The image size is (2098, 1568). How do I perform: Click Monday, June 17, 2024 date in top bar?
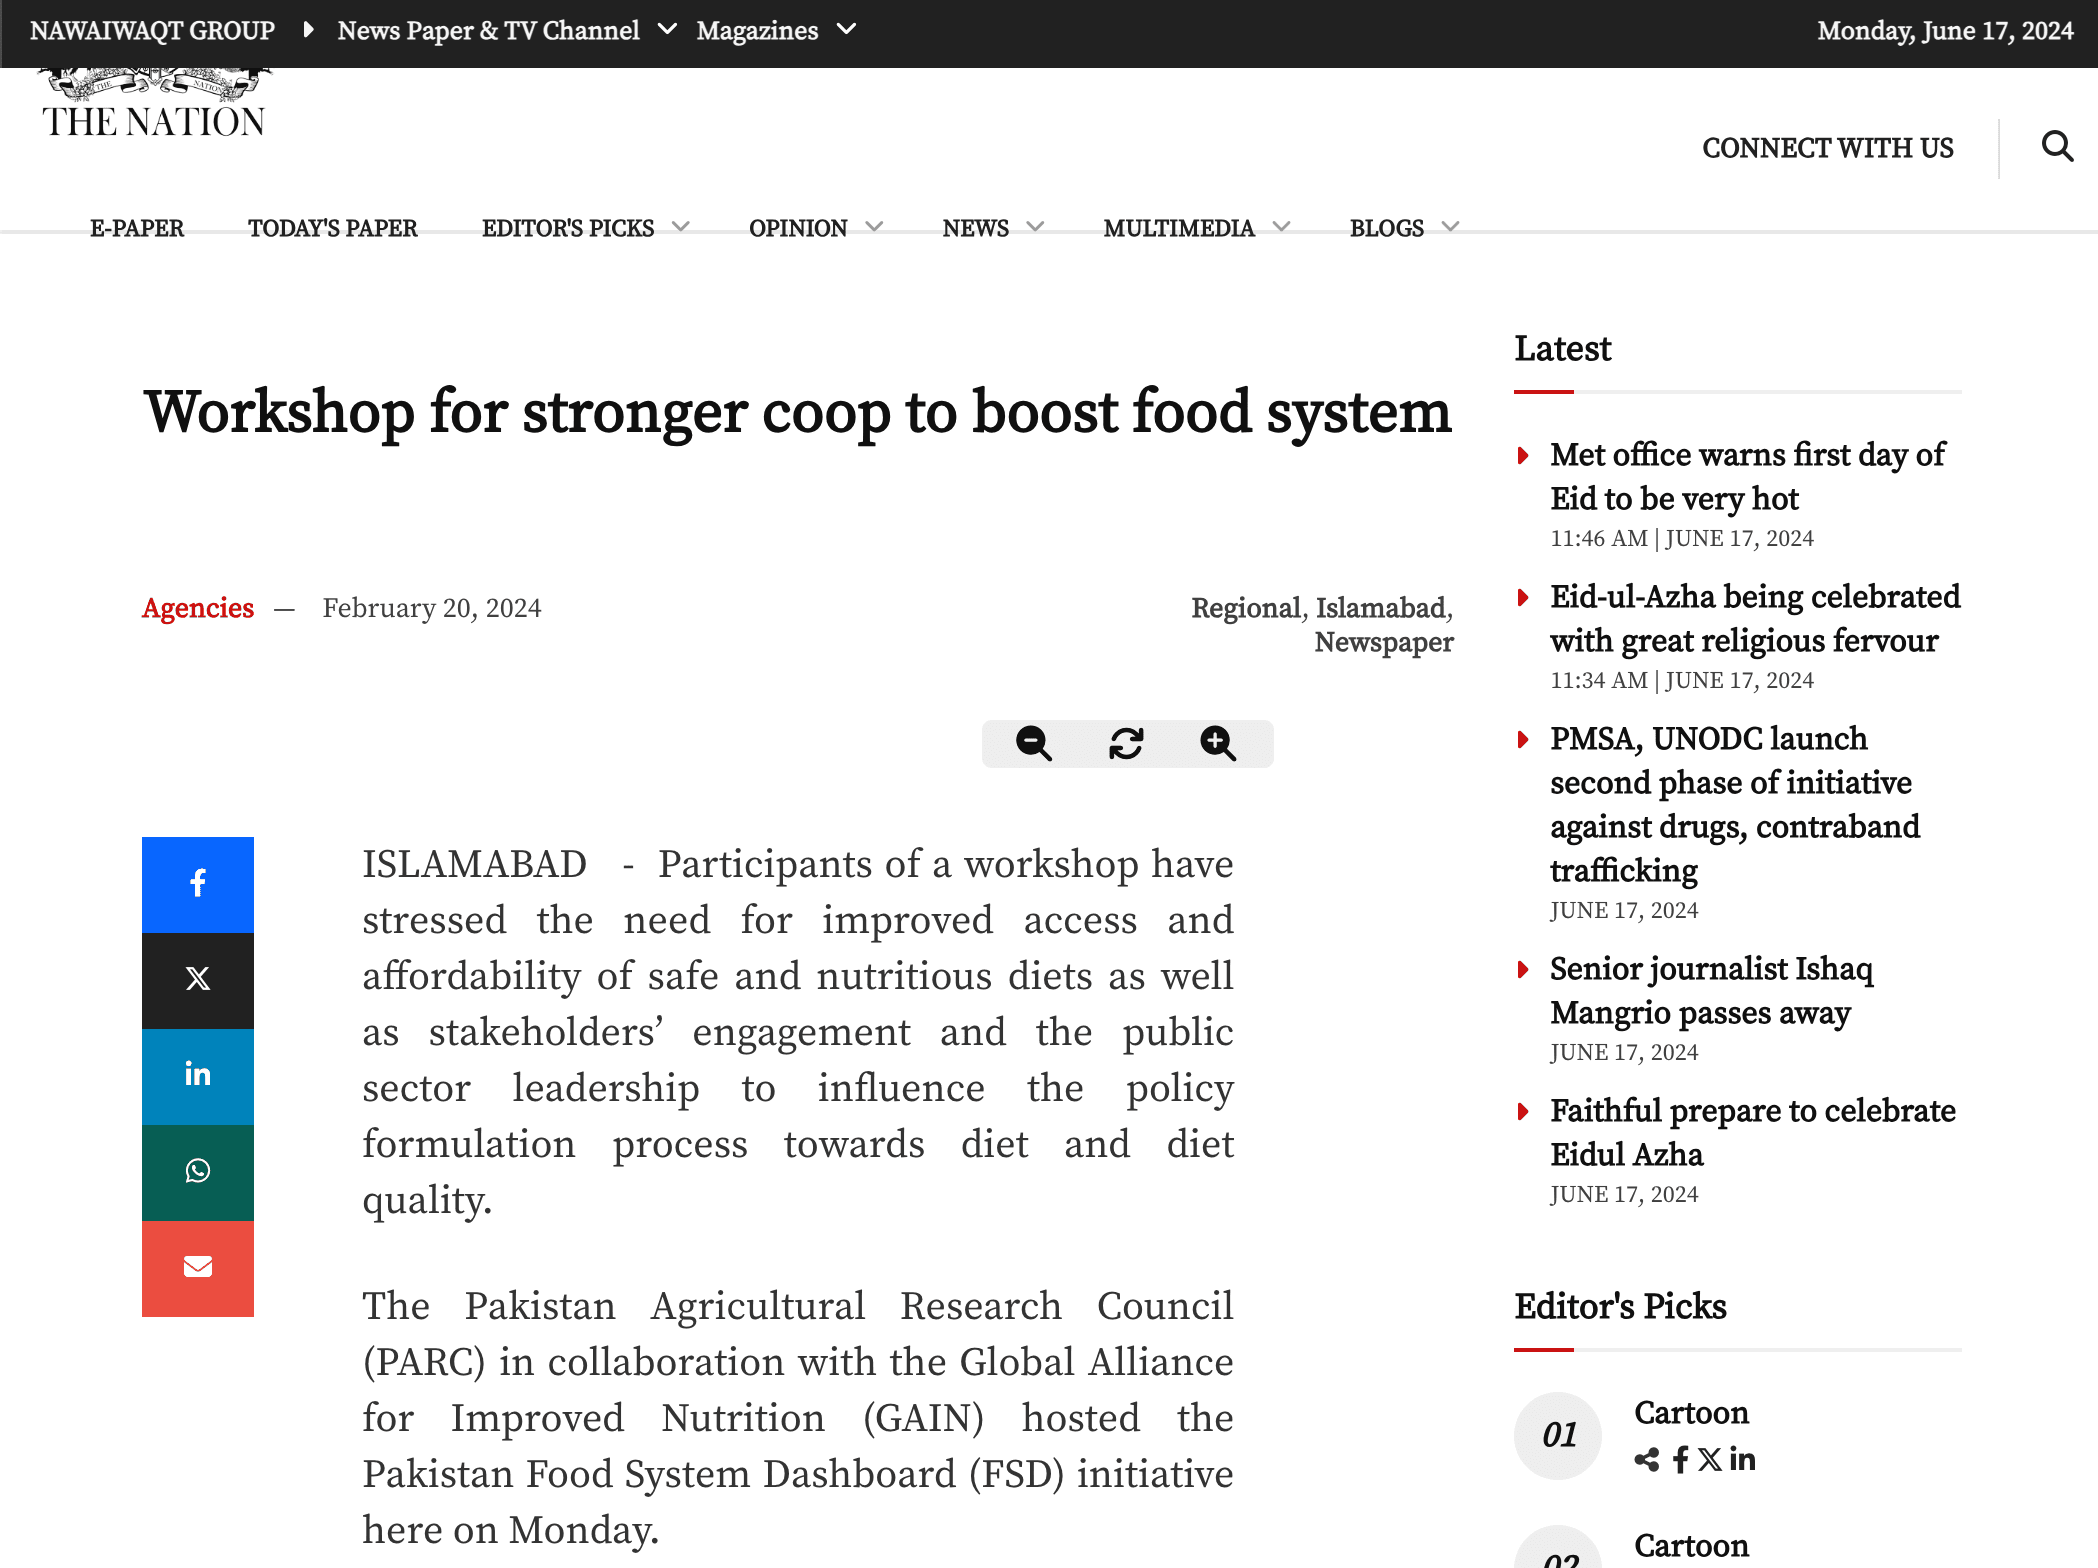coord(1945,30)
